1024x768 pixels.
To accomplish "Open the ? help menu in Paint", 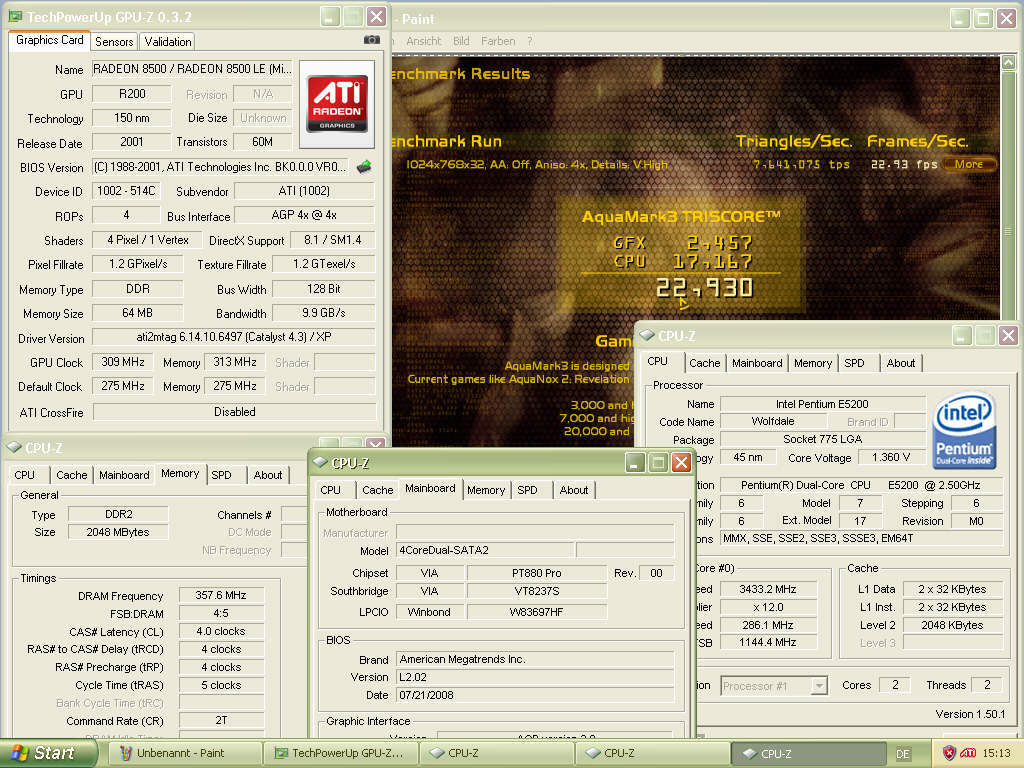I will [x=530, y=40].
